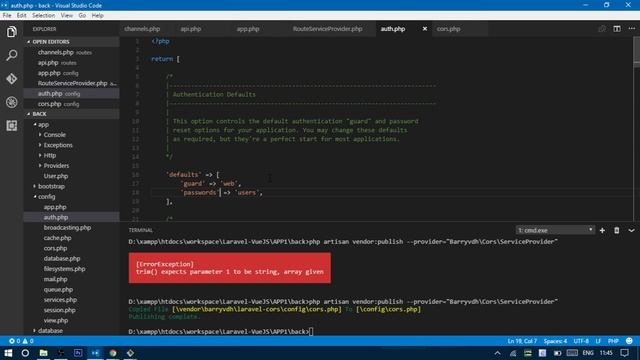
Task: Open the Source Control view
Action: tap(11, 79)
